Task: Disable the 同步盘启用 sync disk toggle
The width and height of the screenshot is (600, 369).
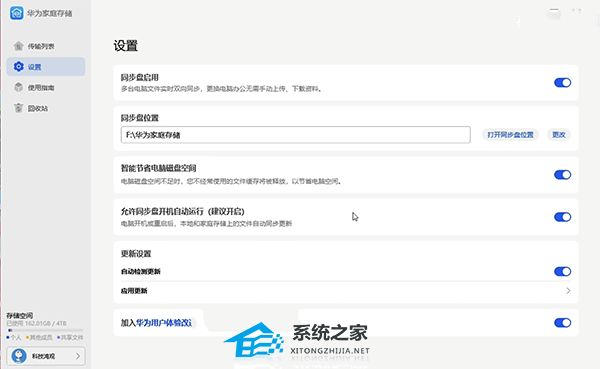Action: pyautogui.click(x=562, y=83)
